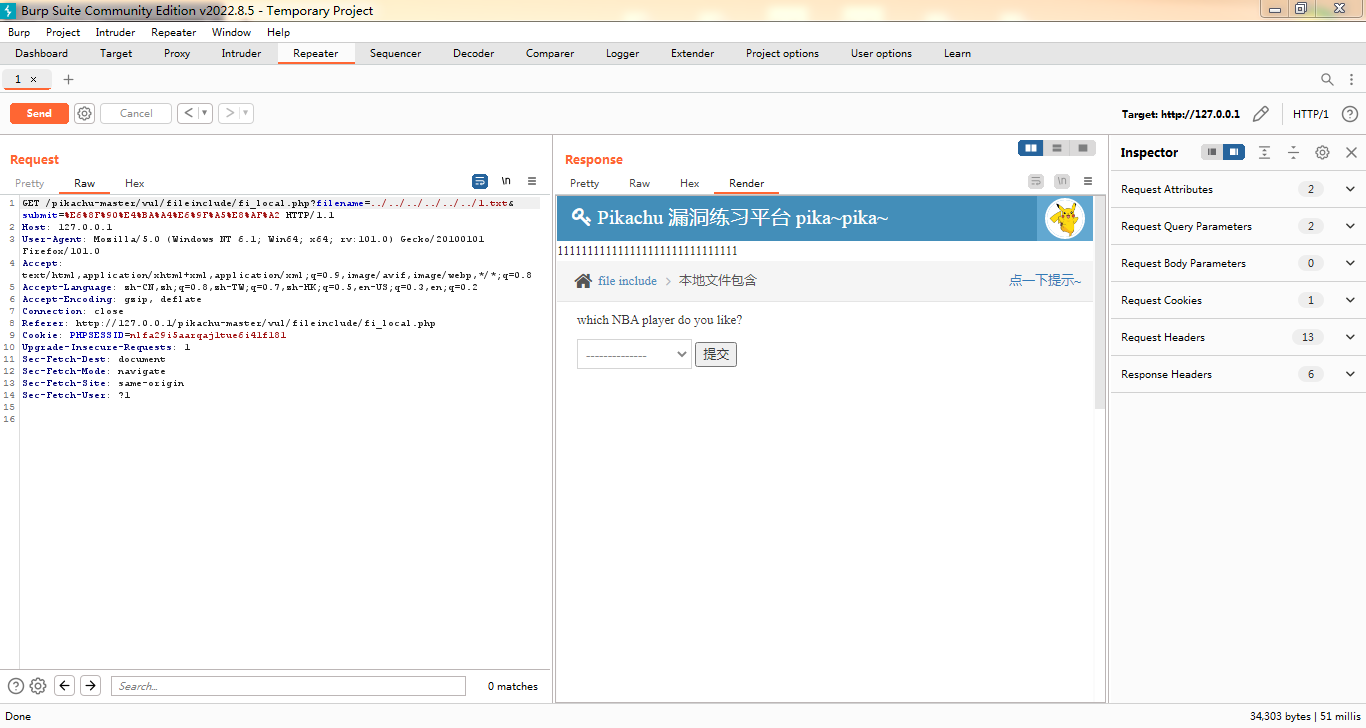Viewport: 1366px width, 728px height.
Task: Toggle soft word wrap in the Request editor
Action: coord(480,181)
